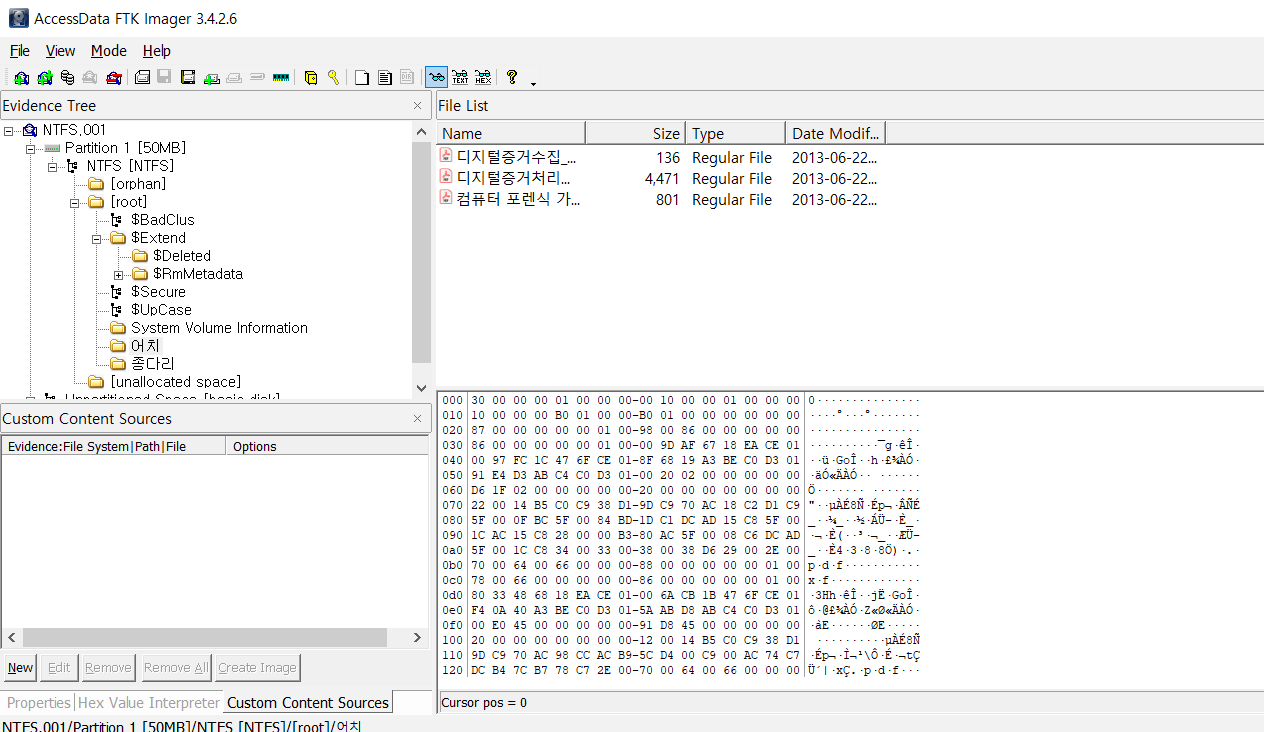Screen dimensions: 1264x732
Task: Sort by Date Modified column
Action: click(835, 133)
